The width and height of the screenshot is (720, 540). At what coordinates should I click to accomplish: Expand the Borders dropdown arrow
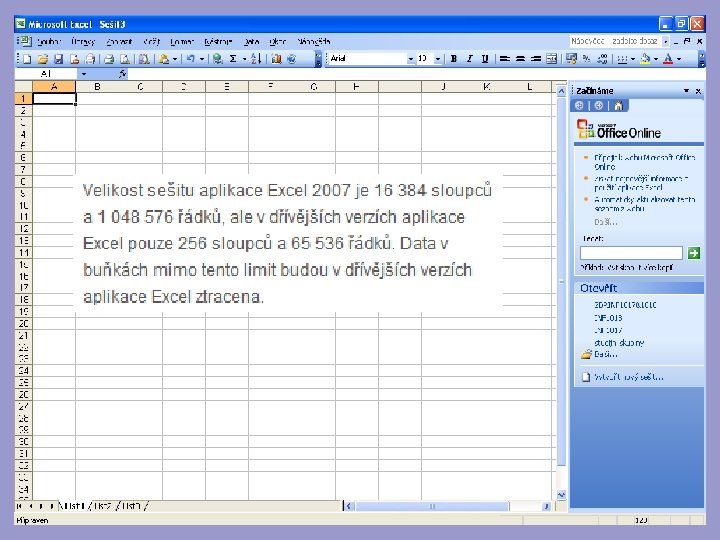633,59
